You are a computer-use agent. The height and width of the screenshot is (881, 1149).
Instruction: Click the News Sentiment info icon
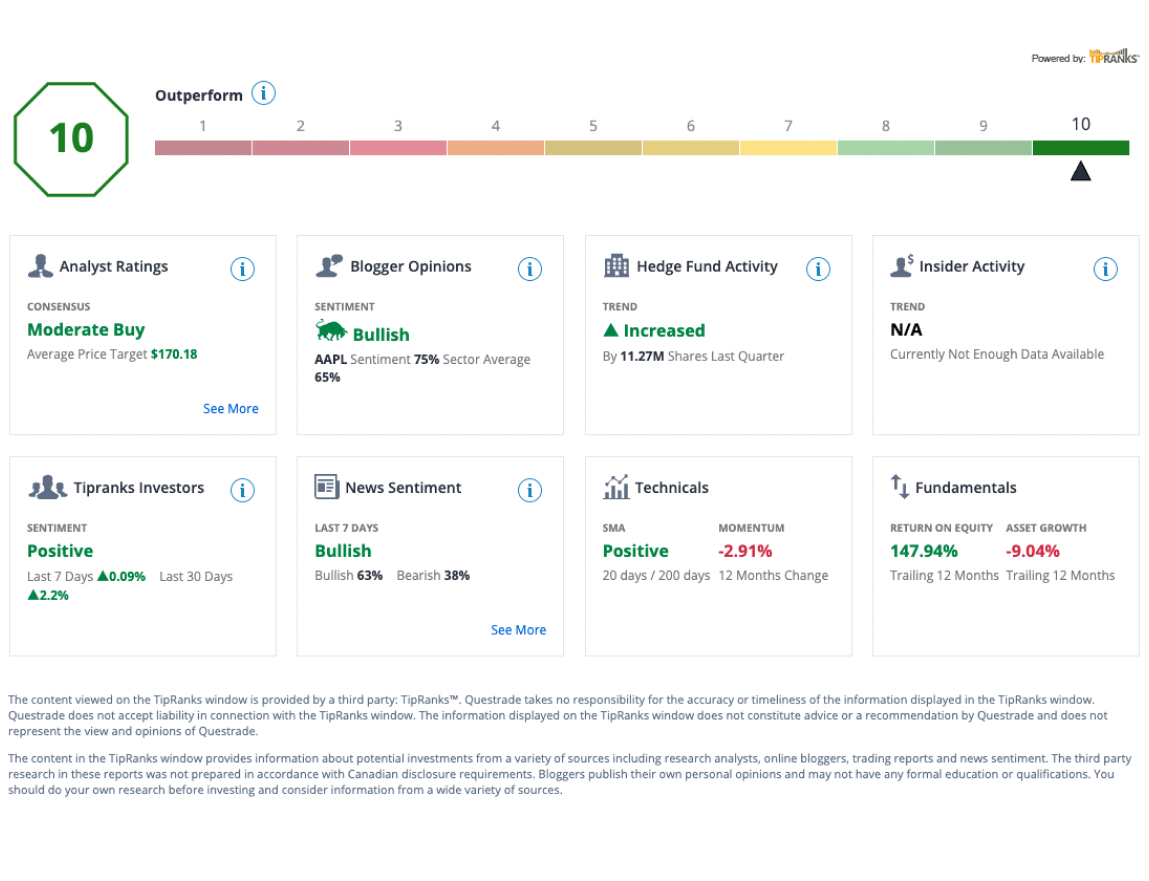[x=530, y=490]
